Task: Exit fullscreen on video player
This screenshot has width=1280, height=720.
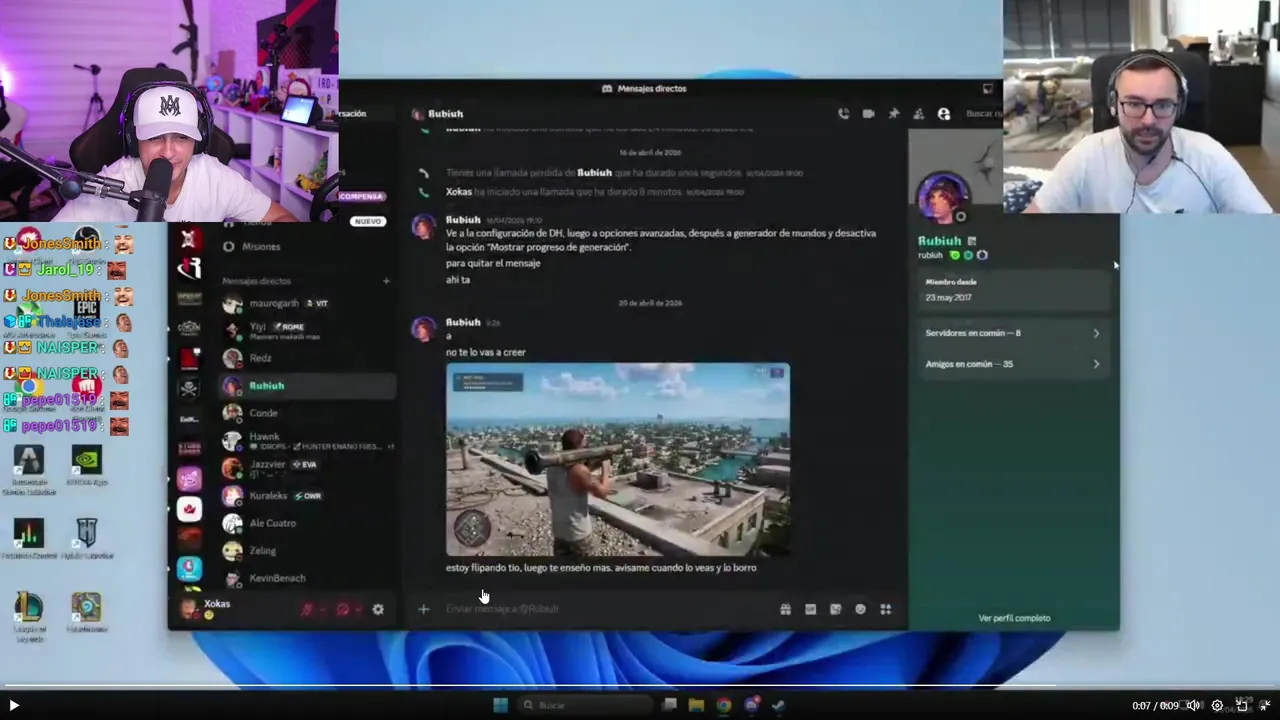Action: [x=1265, y=705]
